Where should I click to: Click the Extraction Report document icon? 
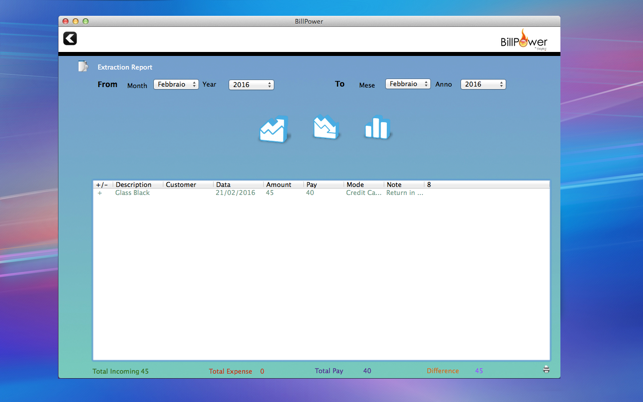click(x=83, y=66)
